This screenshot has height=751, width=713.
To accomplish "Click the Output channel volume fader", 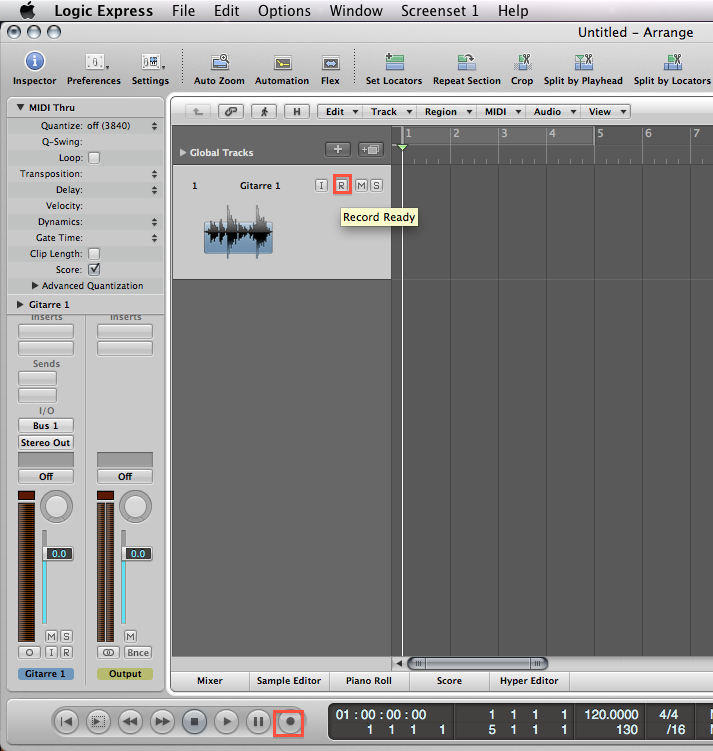I will click(137, 554).
